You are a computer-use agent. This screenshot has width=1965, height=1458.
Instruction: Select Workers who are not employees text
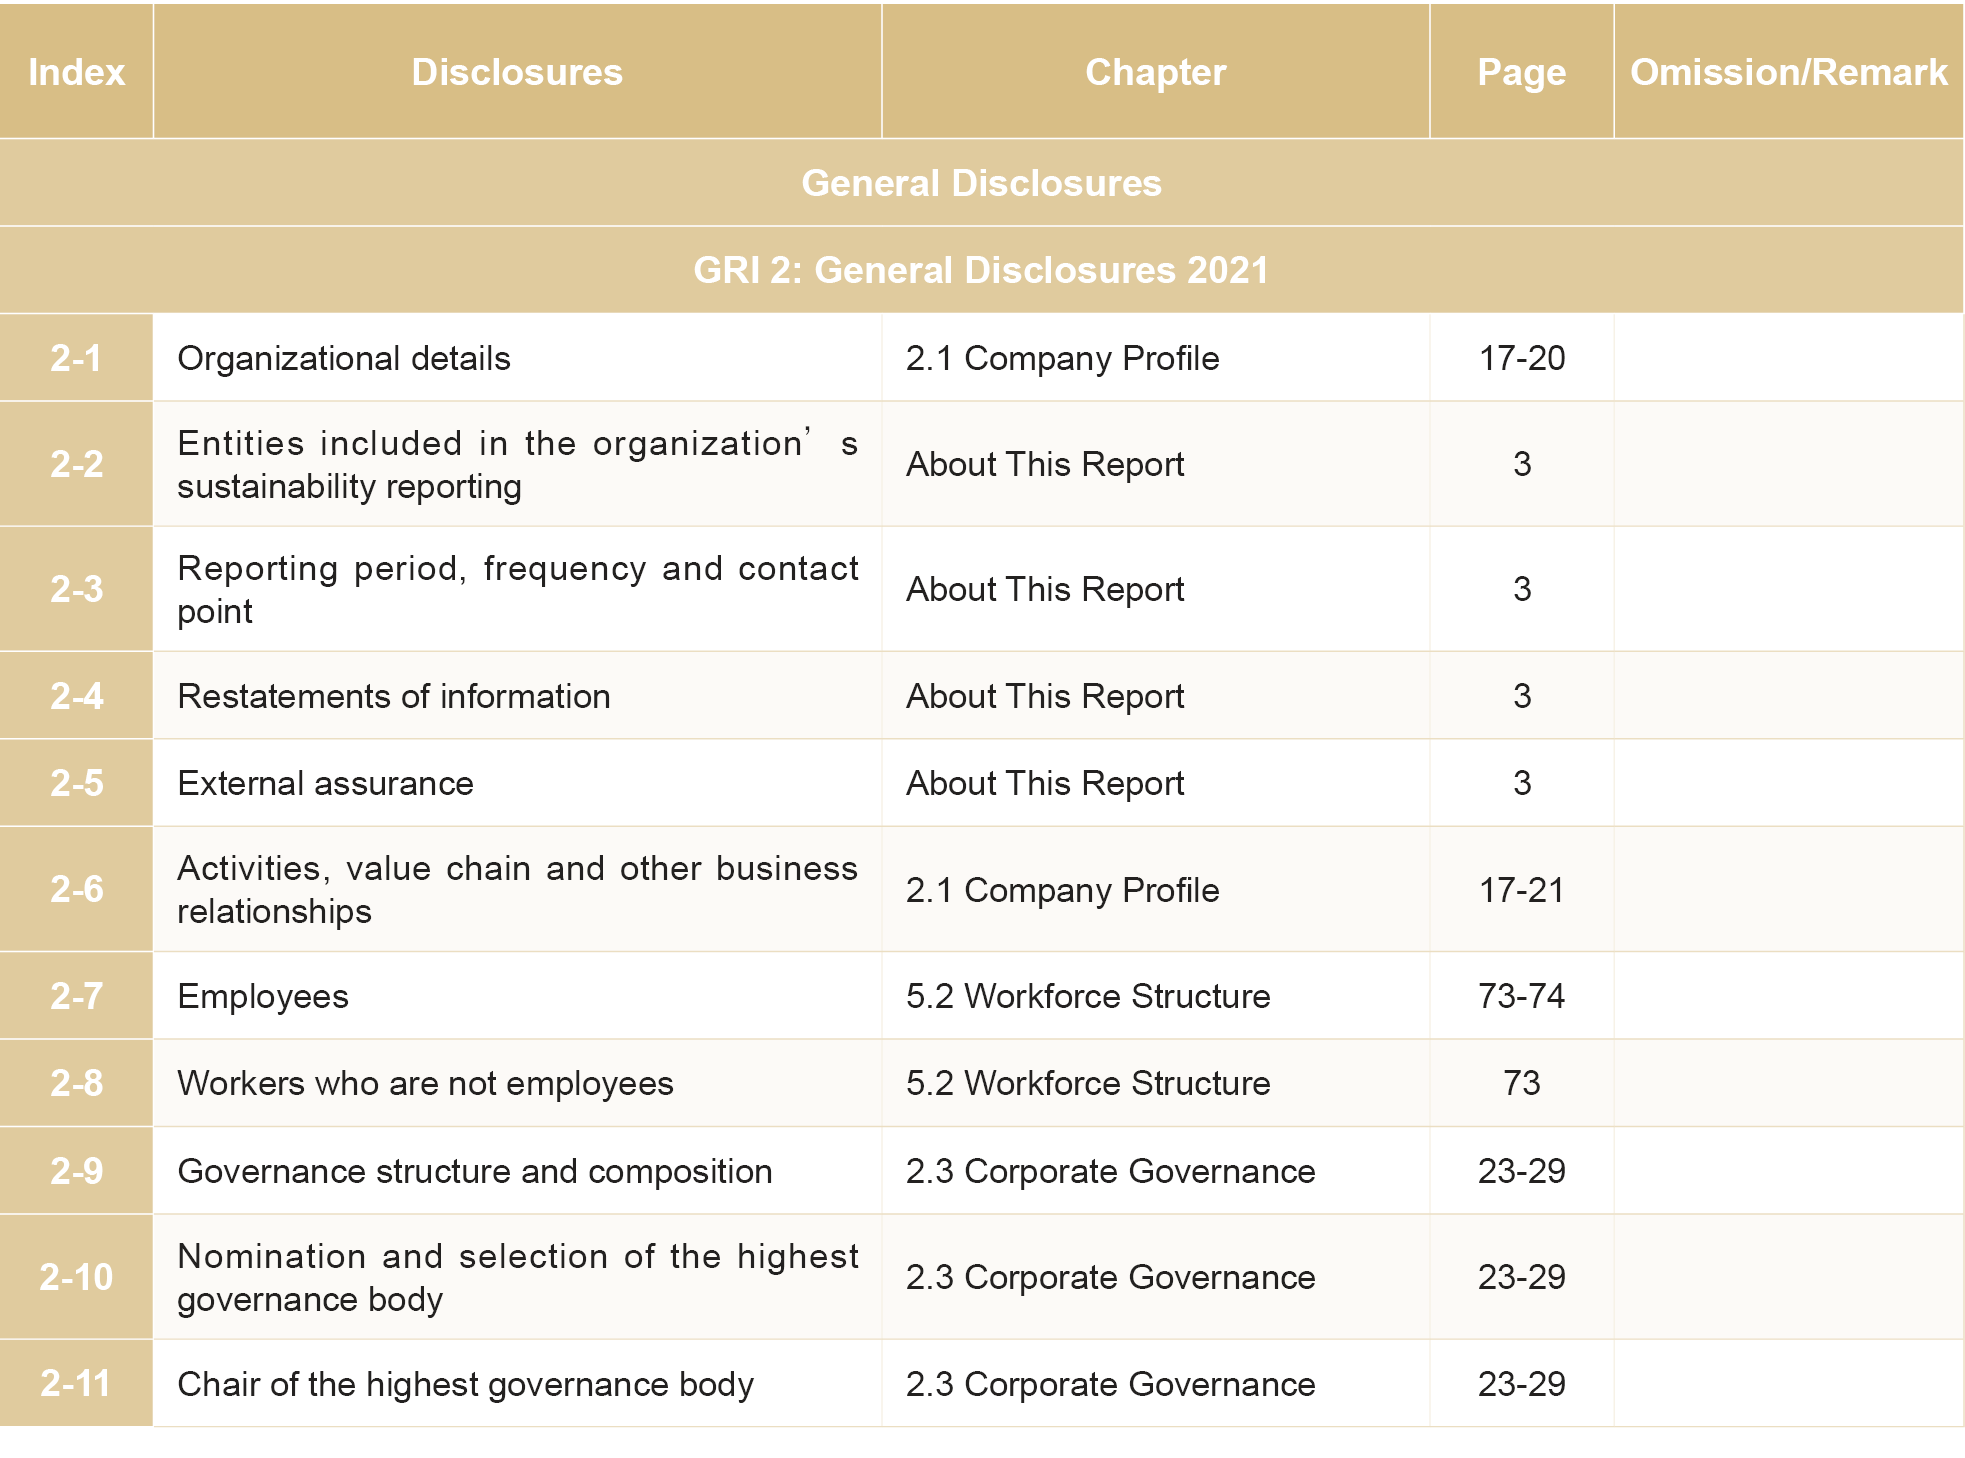(425, 1083)
